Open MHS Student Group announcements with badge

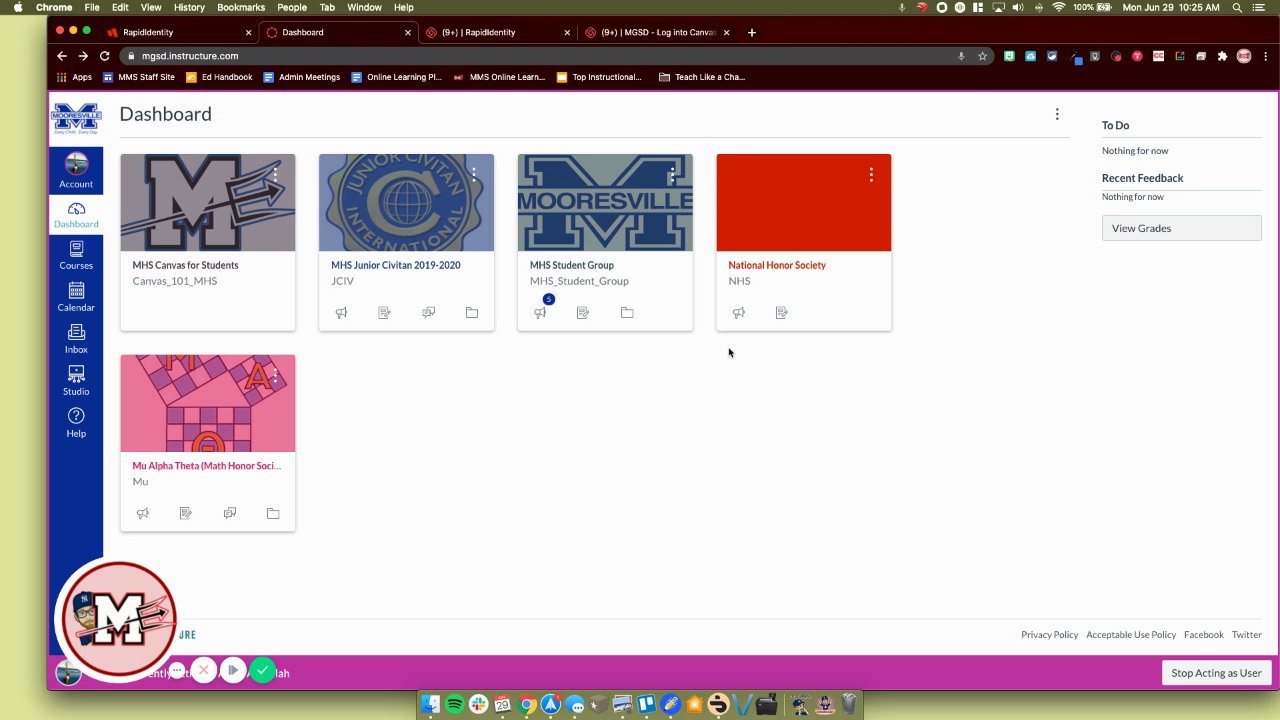coord(540,313)
